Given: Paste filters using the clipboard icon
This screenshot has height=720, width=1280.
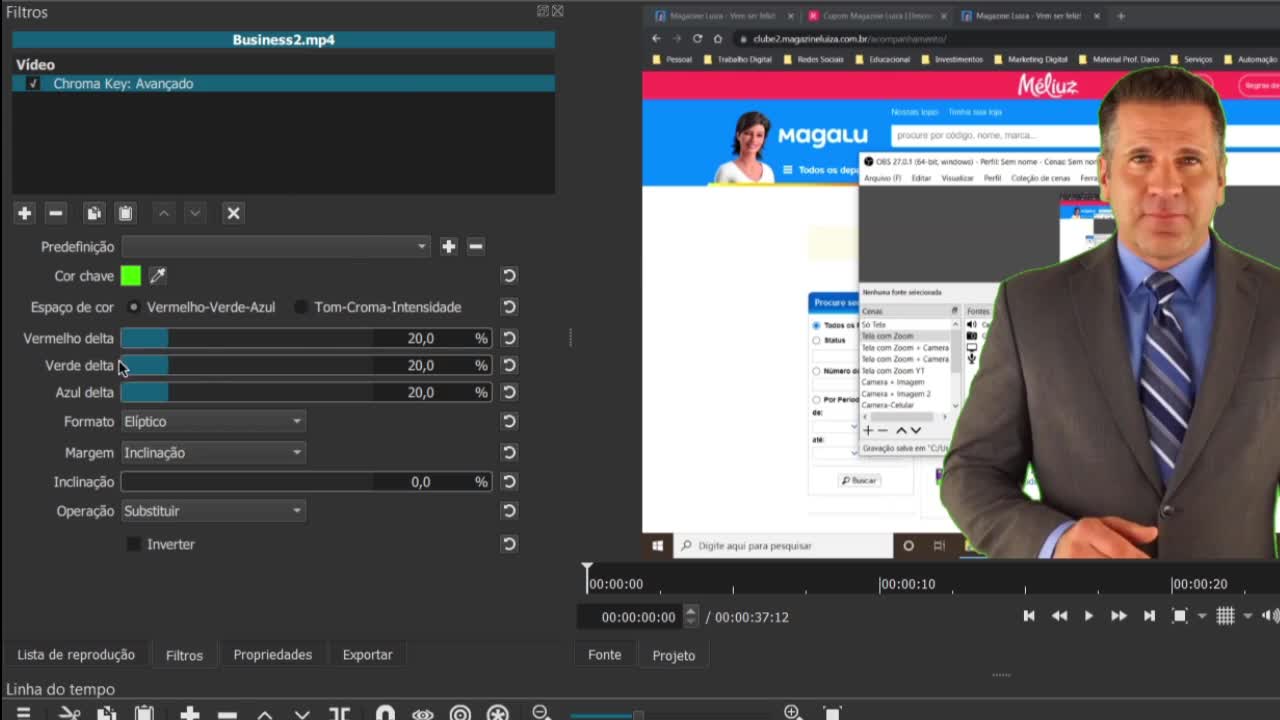Looking at the screenshot, I should pyautogui.click(x=125, y=213).
